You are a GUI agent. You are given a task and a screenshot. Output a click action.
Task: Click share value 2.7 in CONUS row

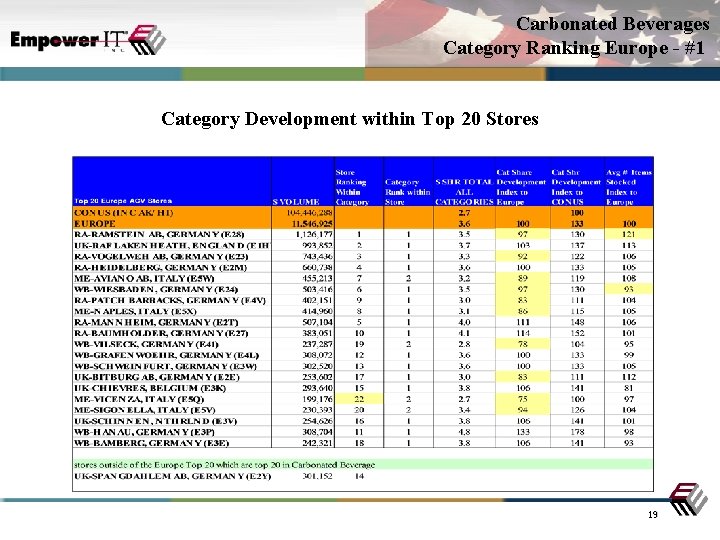tap(464, 213)
